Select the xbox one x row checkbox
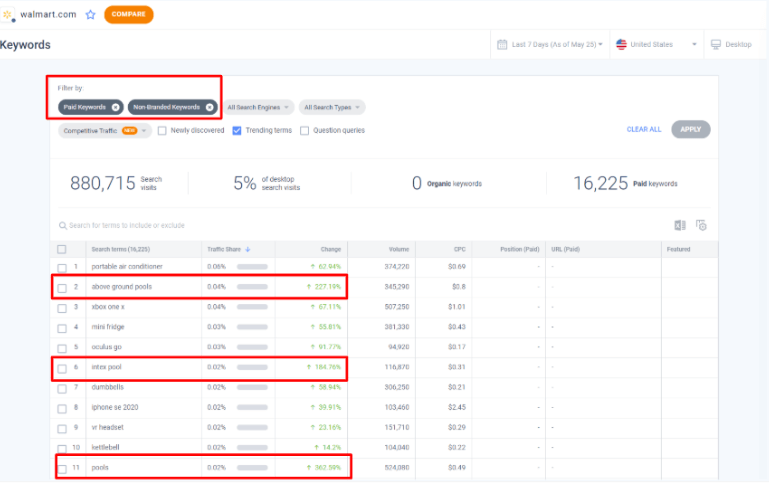Viewport: 769px width, 486px height. pos(62,308)
